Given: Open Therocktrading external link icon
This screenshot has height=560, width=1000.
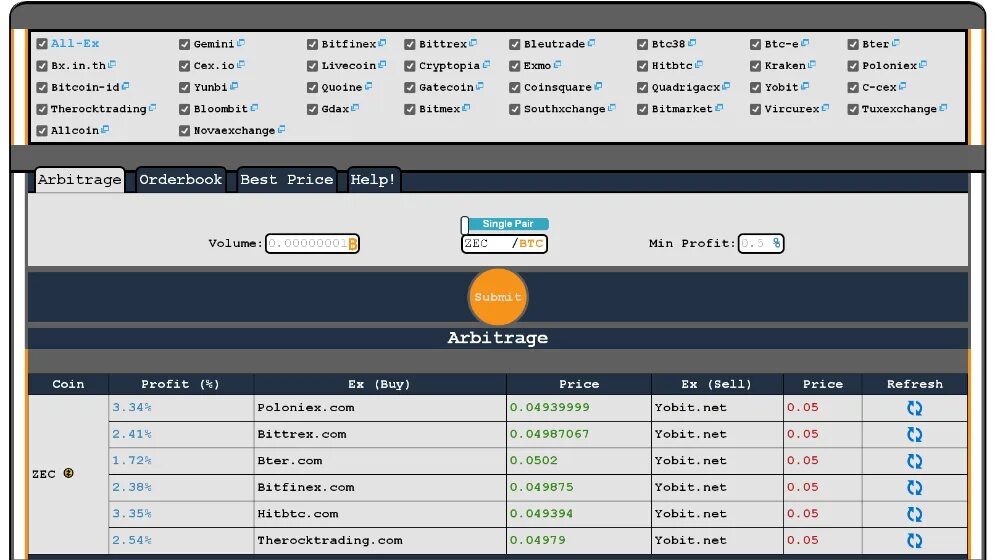Looking at the screenshot, I should 152,108.
